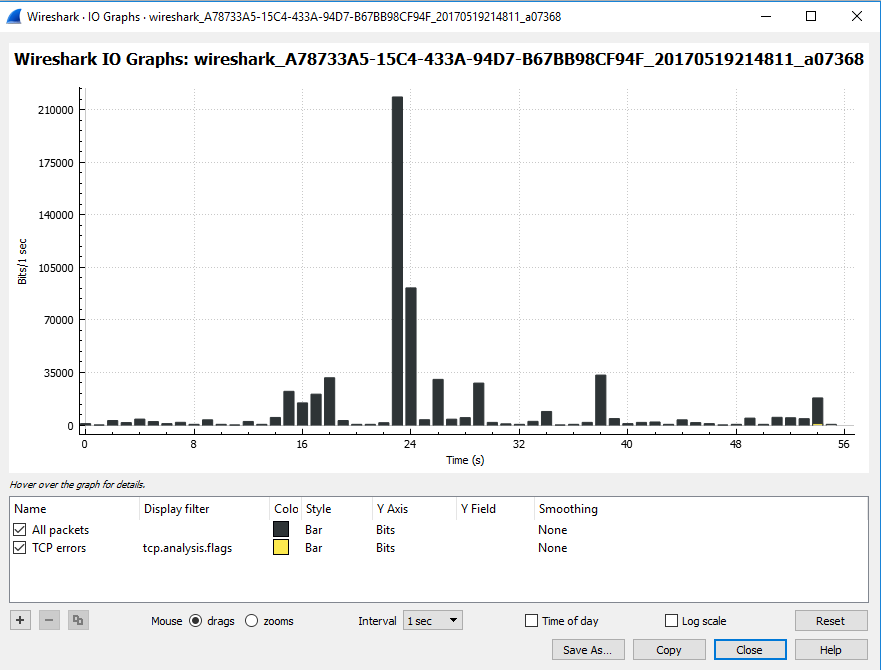
Task: Click the Copy button
Action: pyautogui.click(x=669, y=650)
